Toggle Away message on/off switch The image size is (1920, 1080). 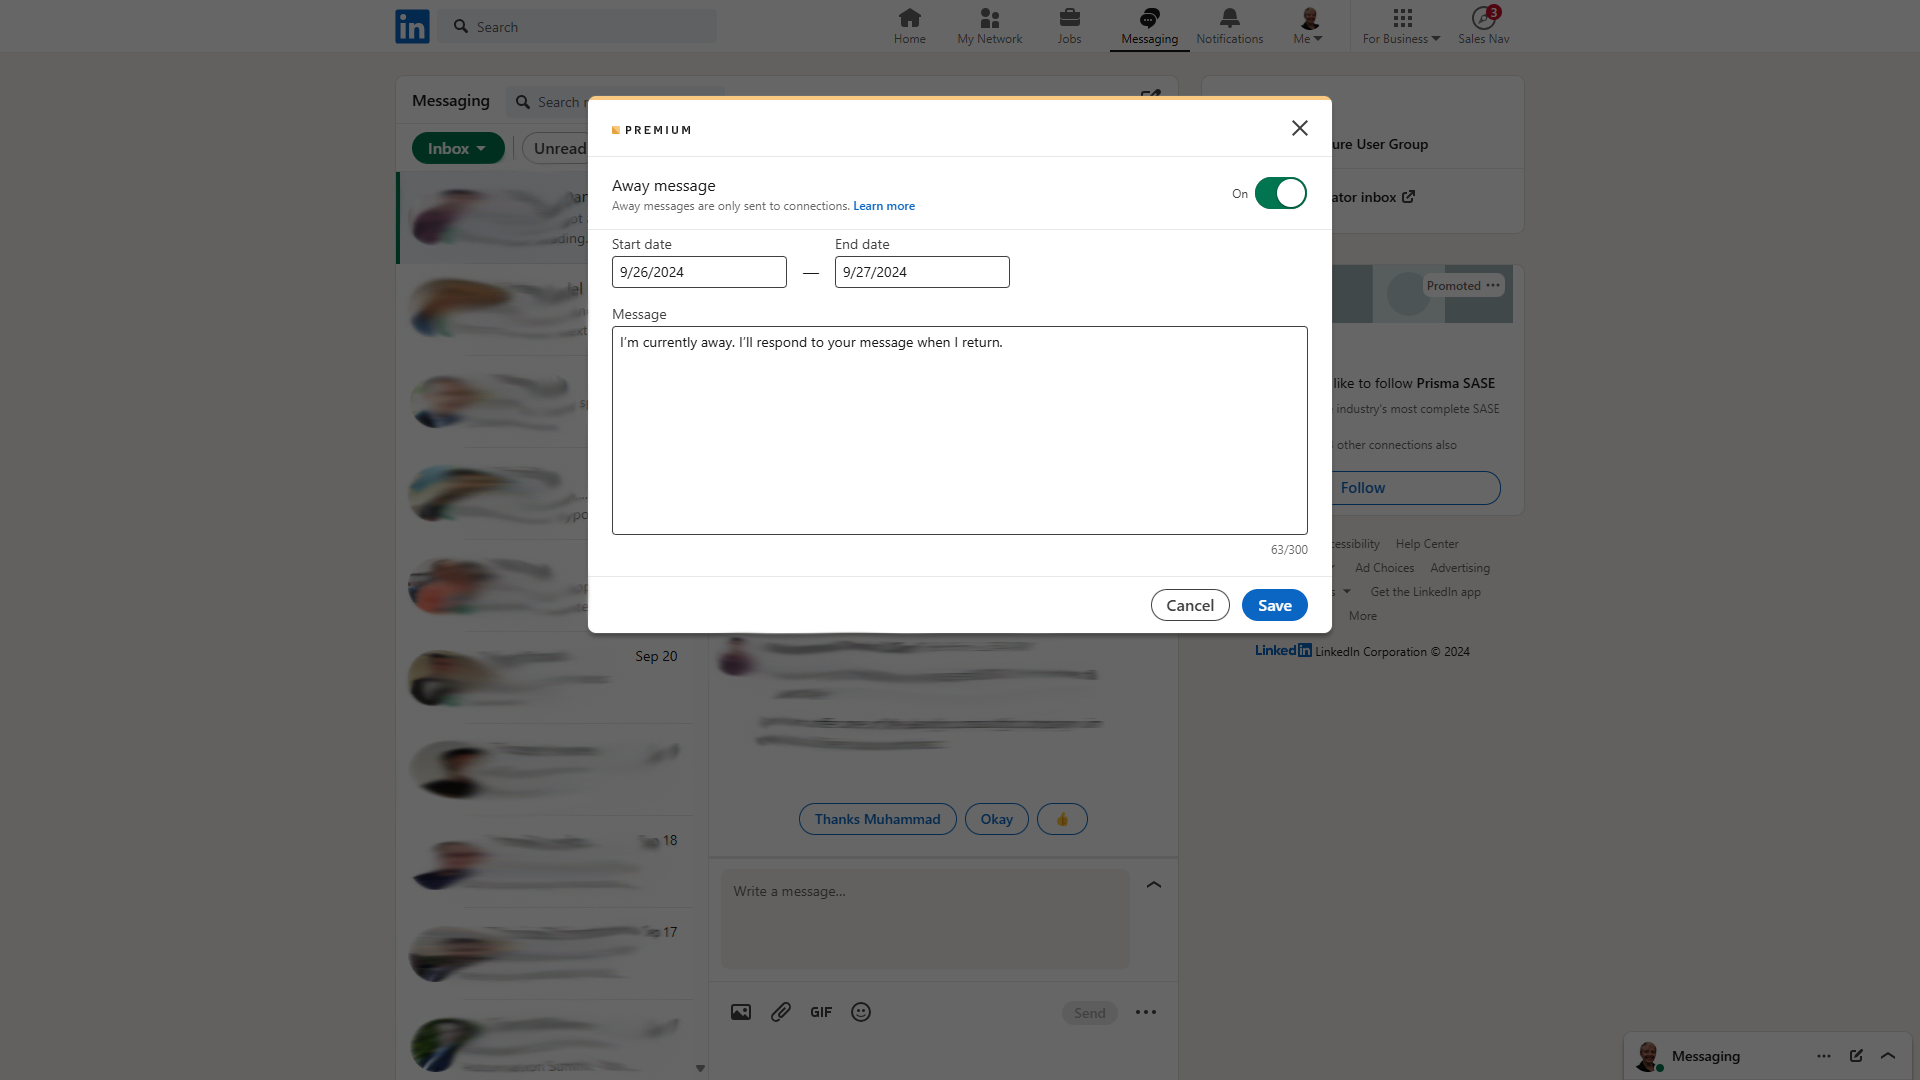click(1280, 193)
